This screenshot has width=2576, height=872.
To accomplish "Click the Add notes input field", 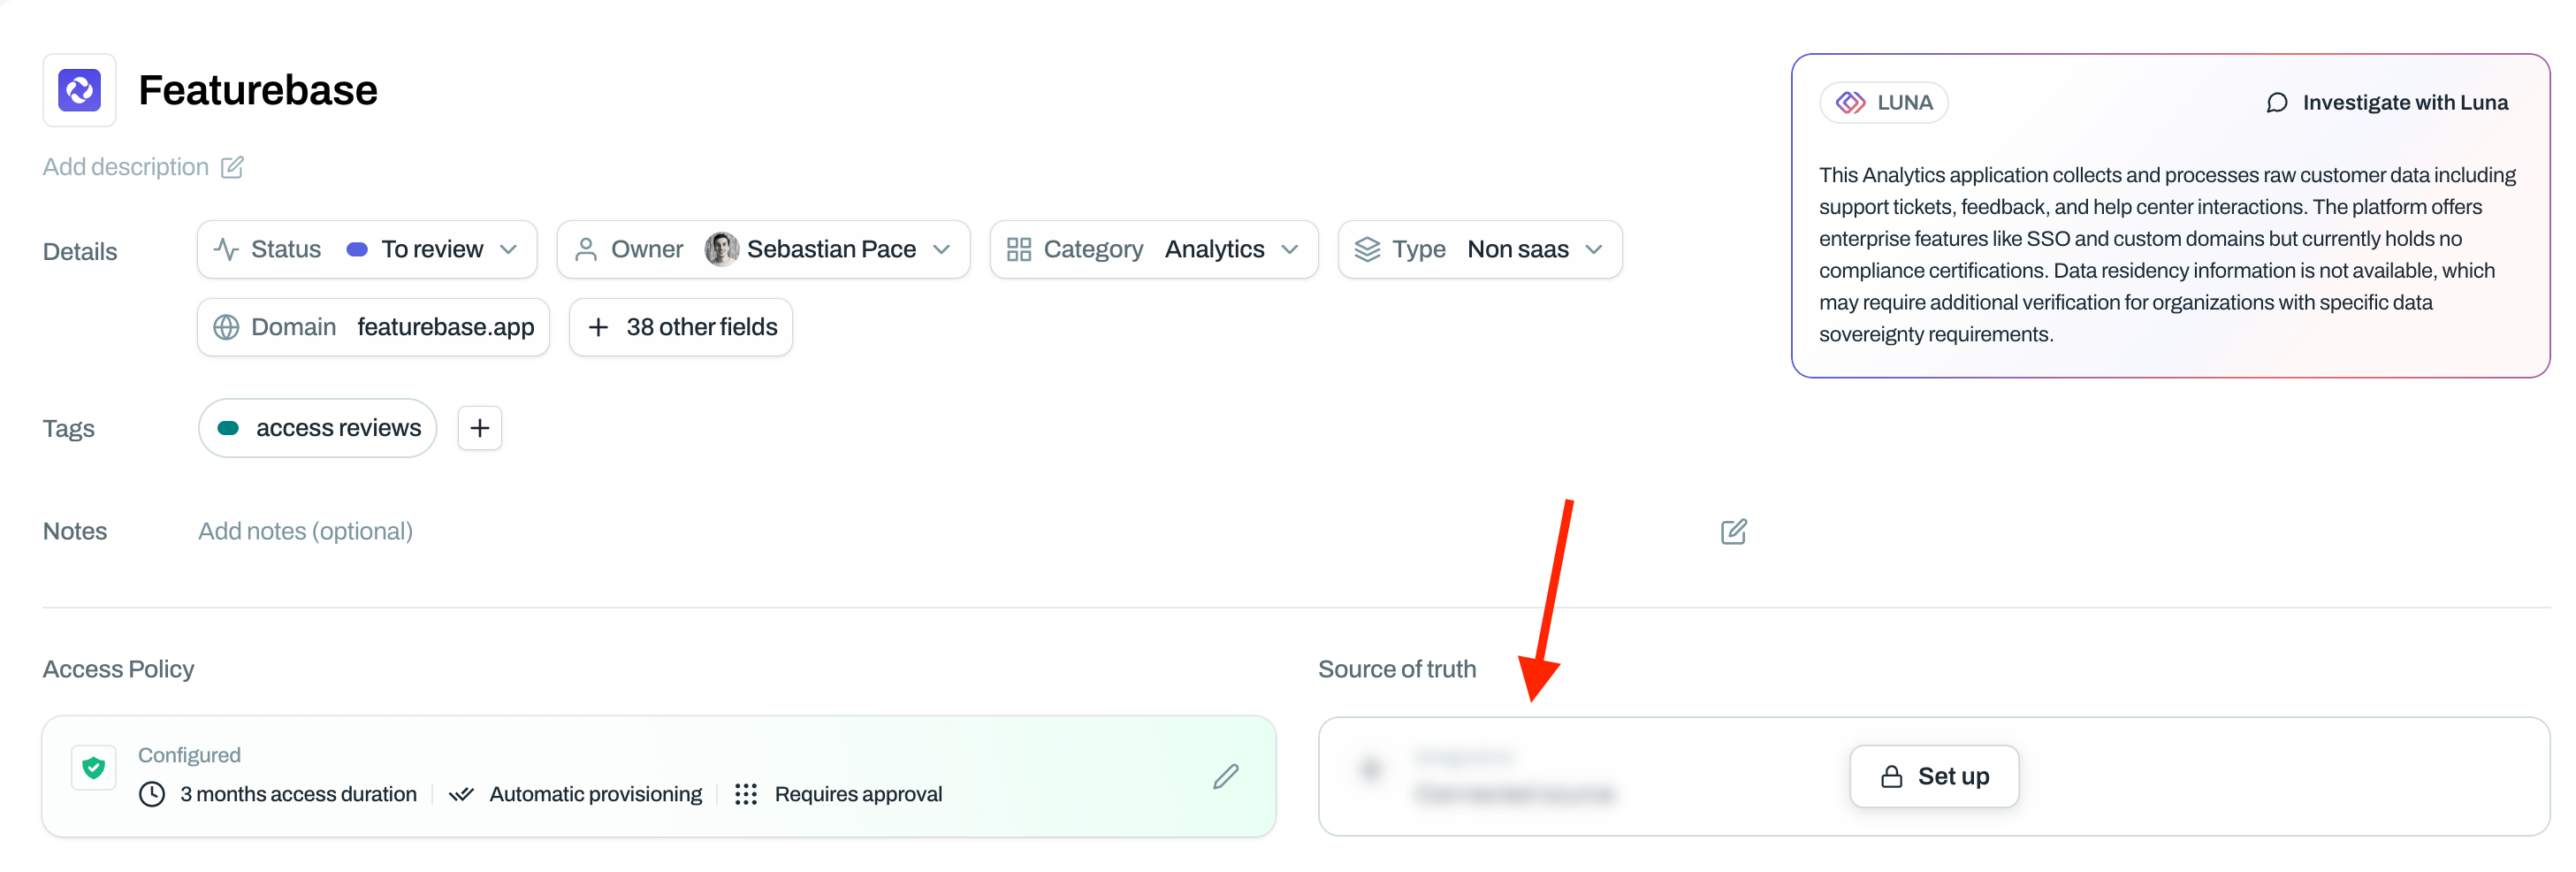I will click(306, 531).
